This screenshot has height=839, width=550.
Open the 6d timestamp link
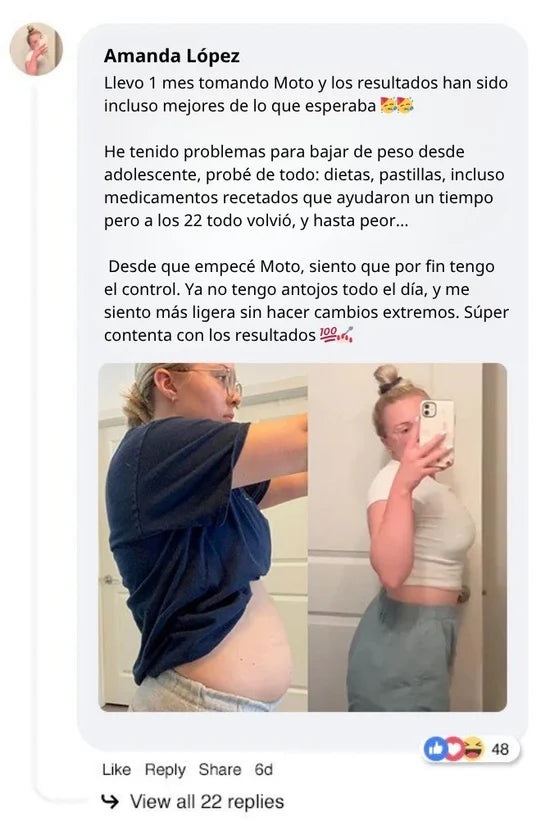263,769
